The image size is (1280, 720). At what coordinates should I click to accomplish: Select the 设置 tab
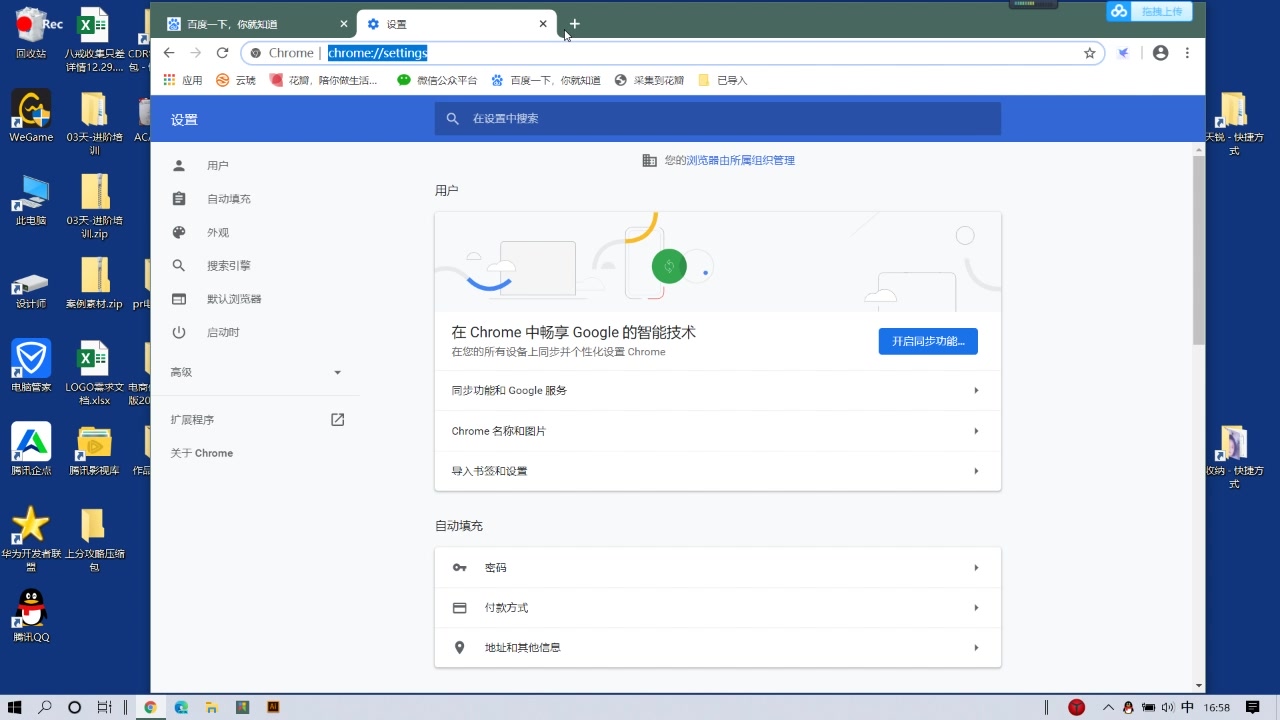coord(456,24)
